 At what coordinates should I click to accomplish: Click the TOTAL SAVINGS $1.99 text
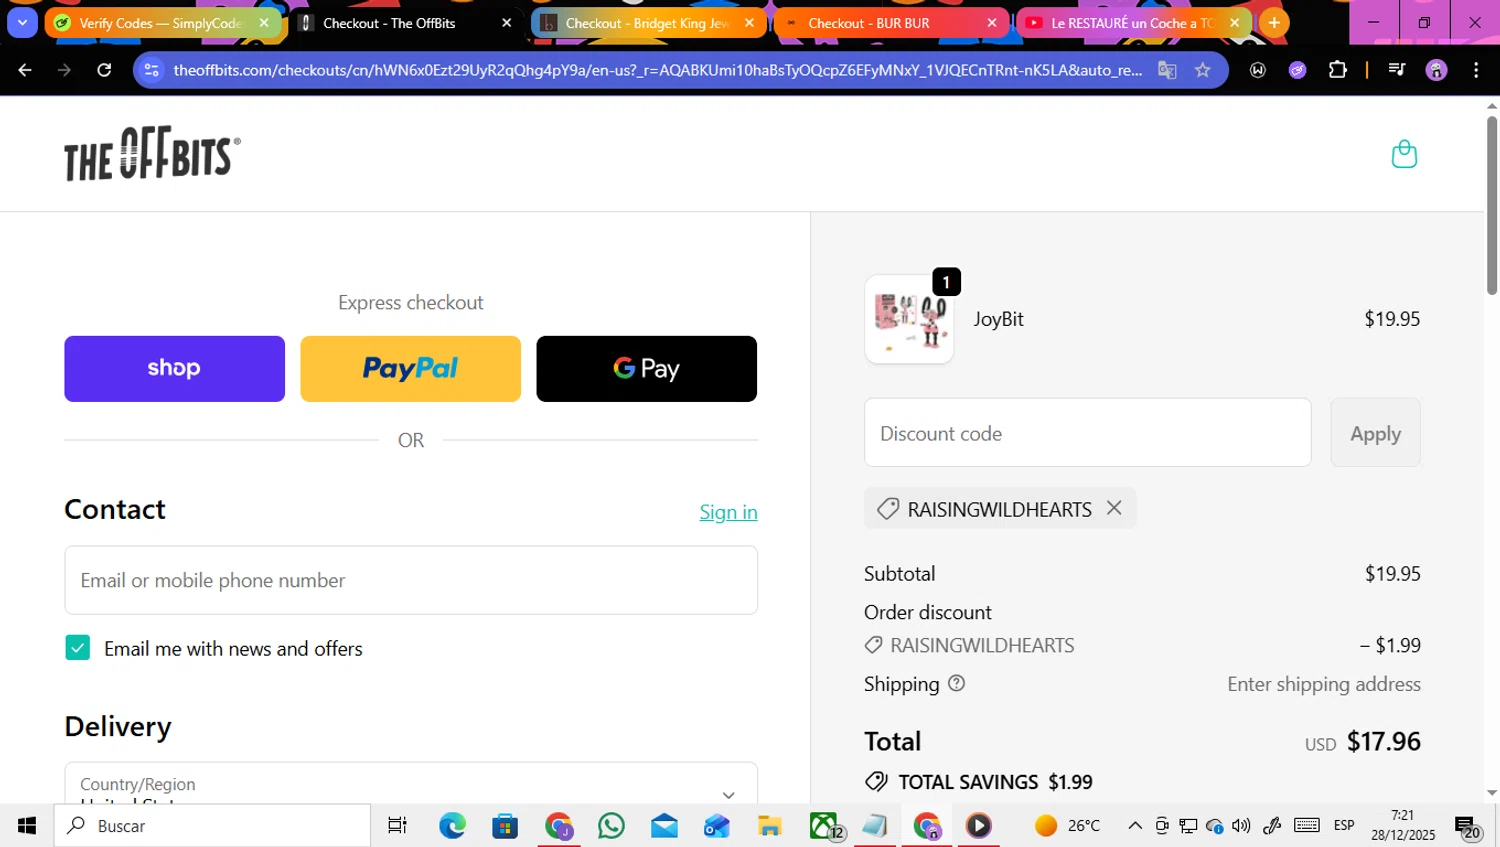point(994,782)
